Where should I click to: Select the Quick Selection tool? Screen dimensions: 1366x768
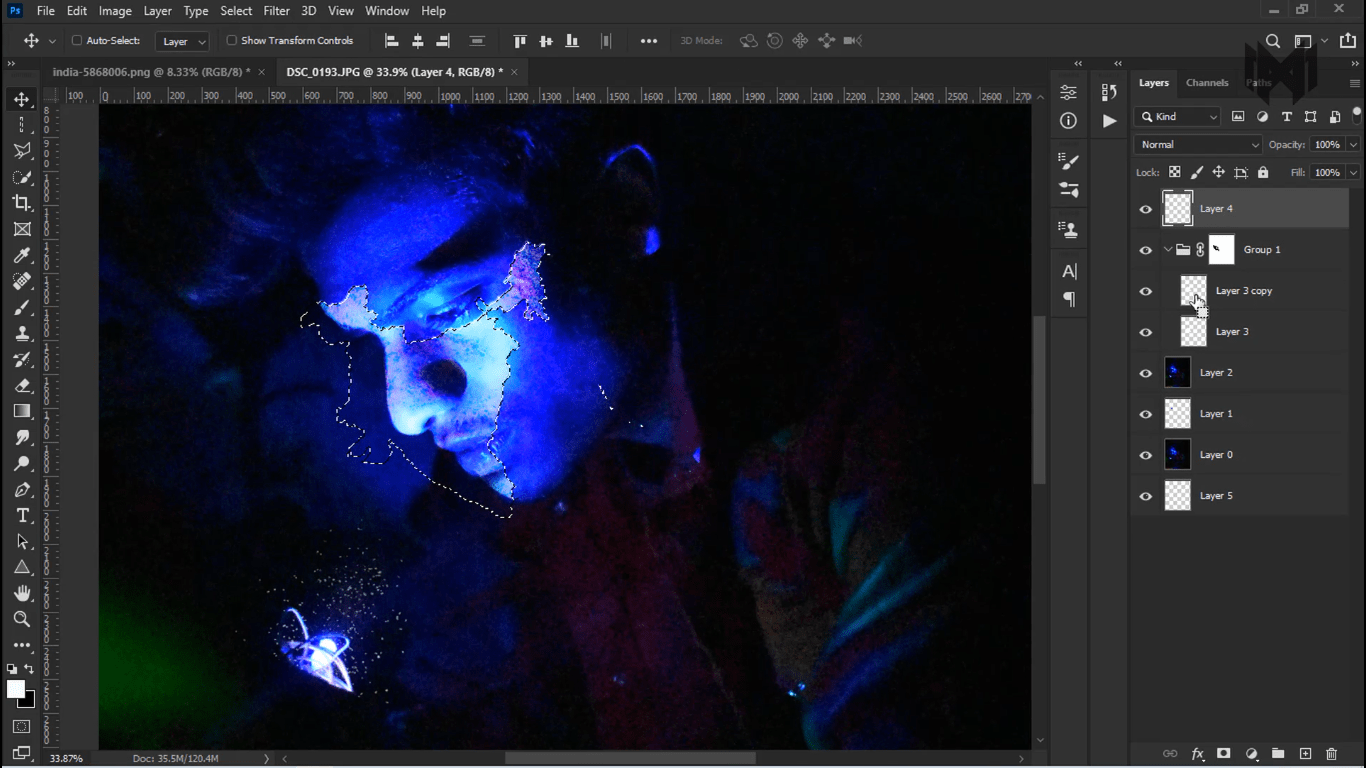(22, 177)
